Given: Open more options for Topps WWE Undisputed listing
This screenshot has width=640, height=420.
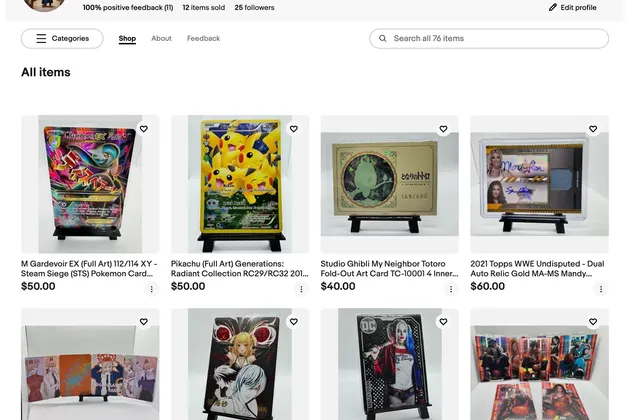Looking at the screenshot, I should [601, 289].
